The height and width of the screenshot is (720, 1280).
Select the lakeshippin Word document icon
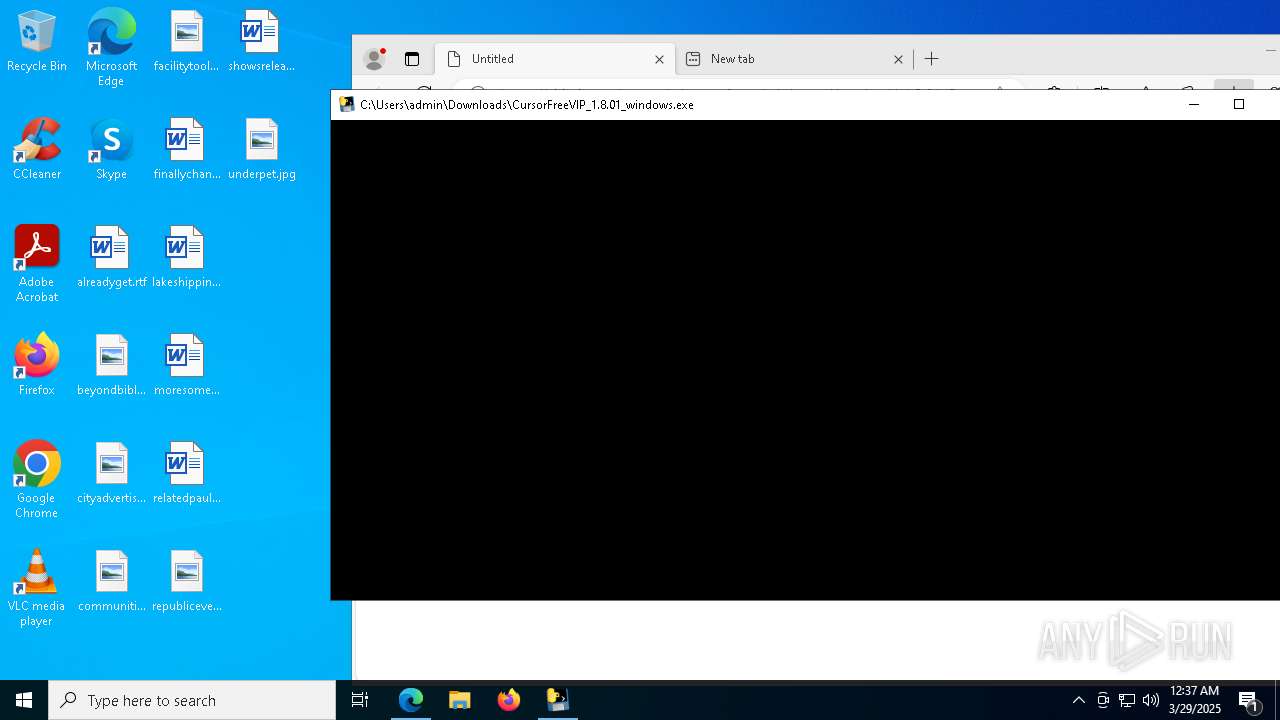click(x=186, y=258)
